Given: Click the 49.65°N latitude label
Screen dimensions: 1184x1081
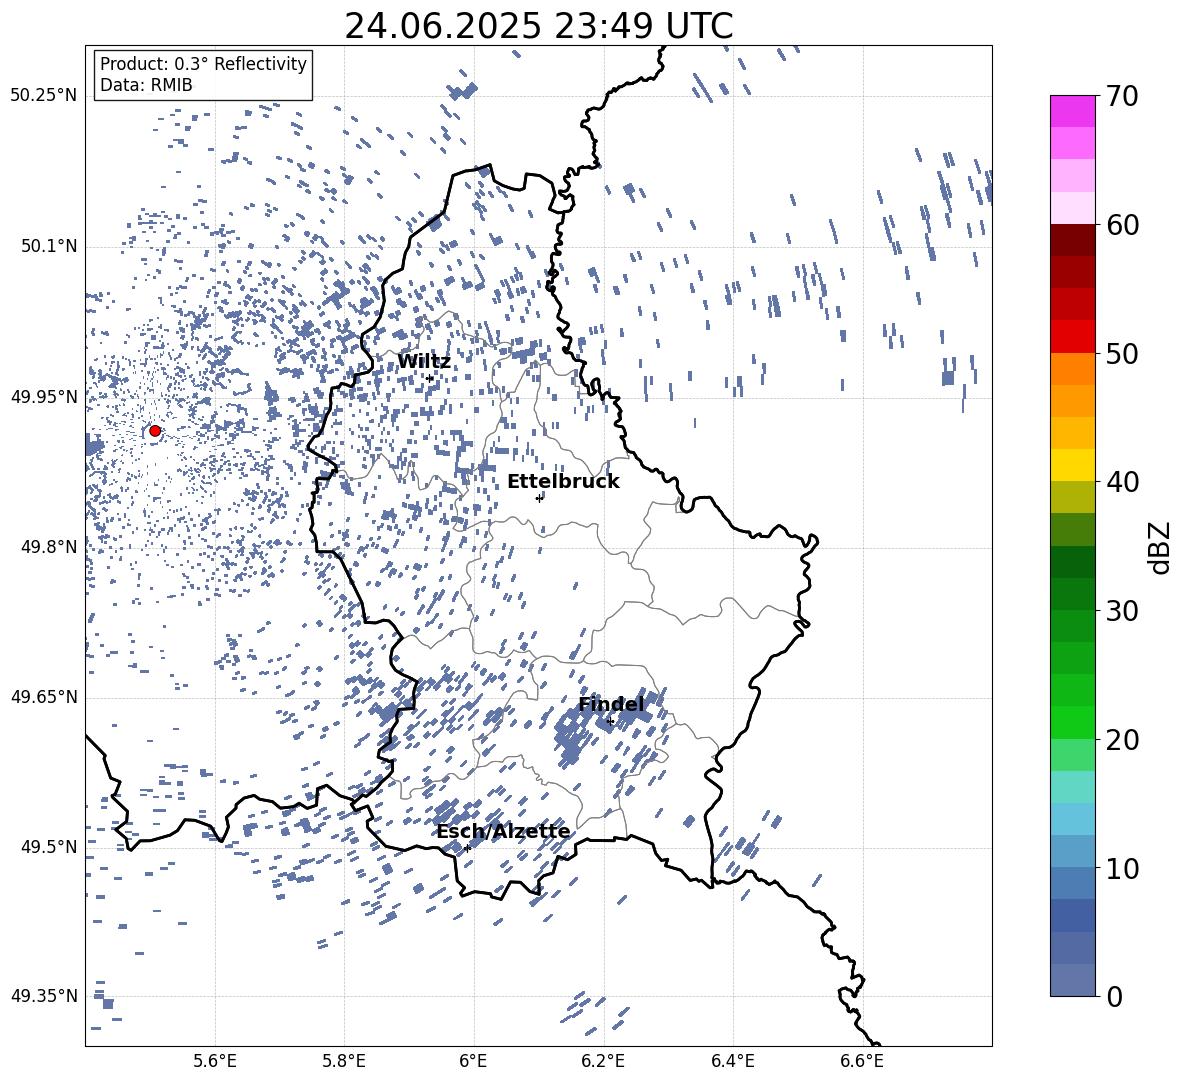Looking at the screenshot, I should (x=44, y=697).
